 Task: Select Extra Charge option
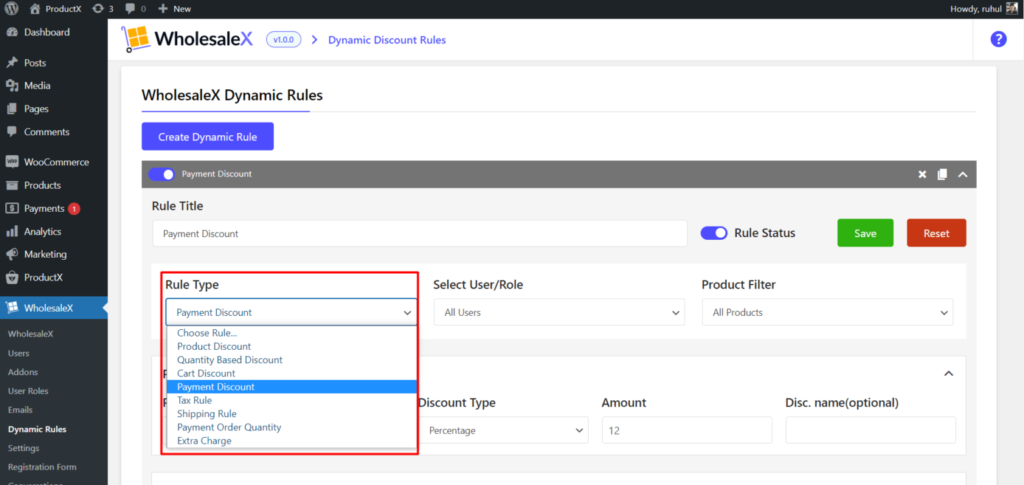(x=292, y=441)
